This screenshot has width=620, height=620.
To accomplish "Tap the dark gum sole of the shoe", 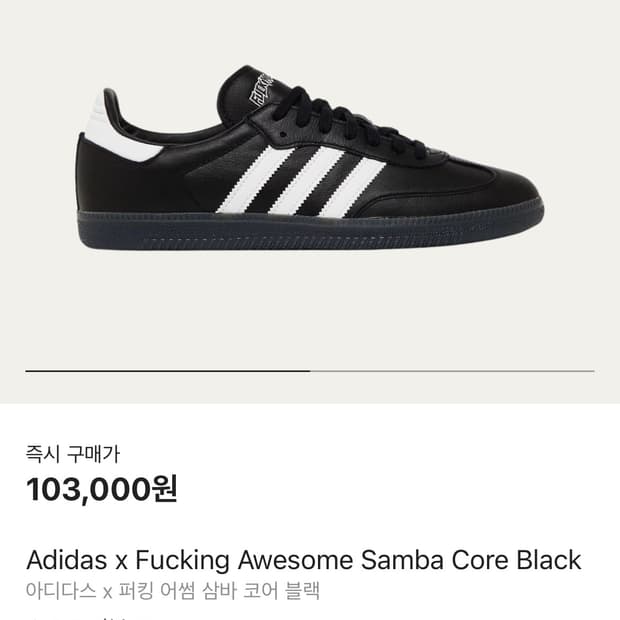I will coord(310,230).
